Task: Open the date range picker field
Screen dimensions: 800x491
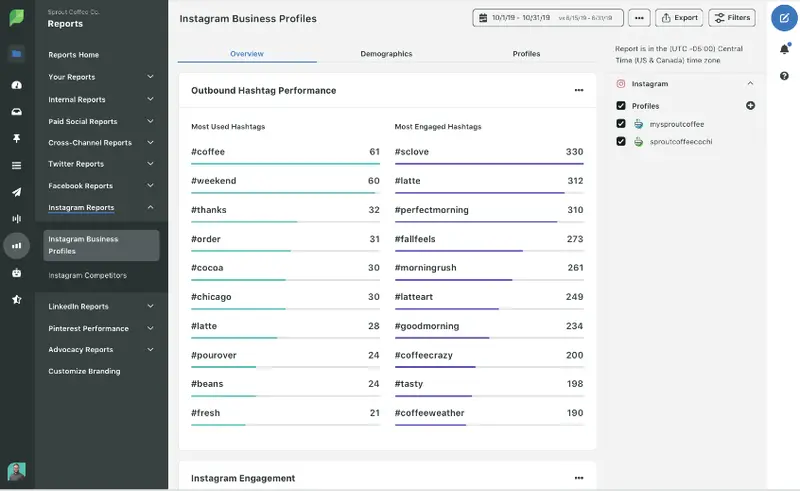Action: (547, 18)
